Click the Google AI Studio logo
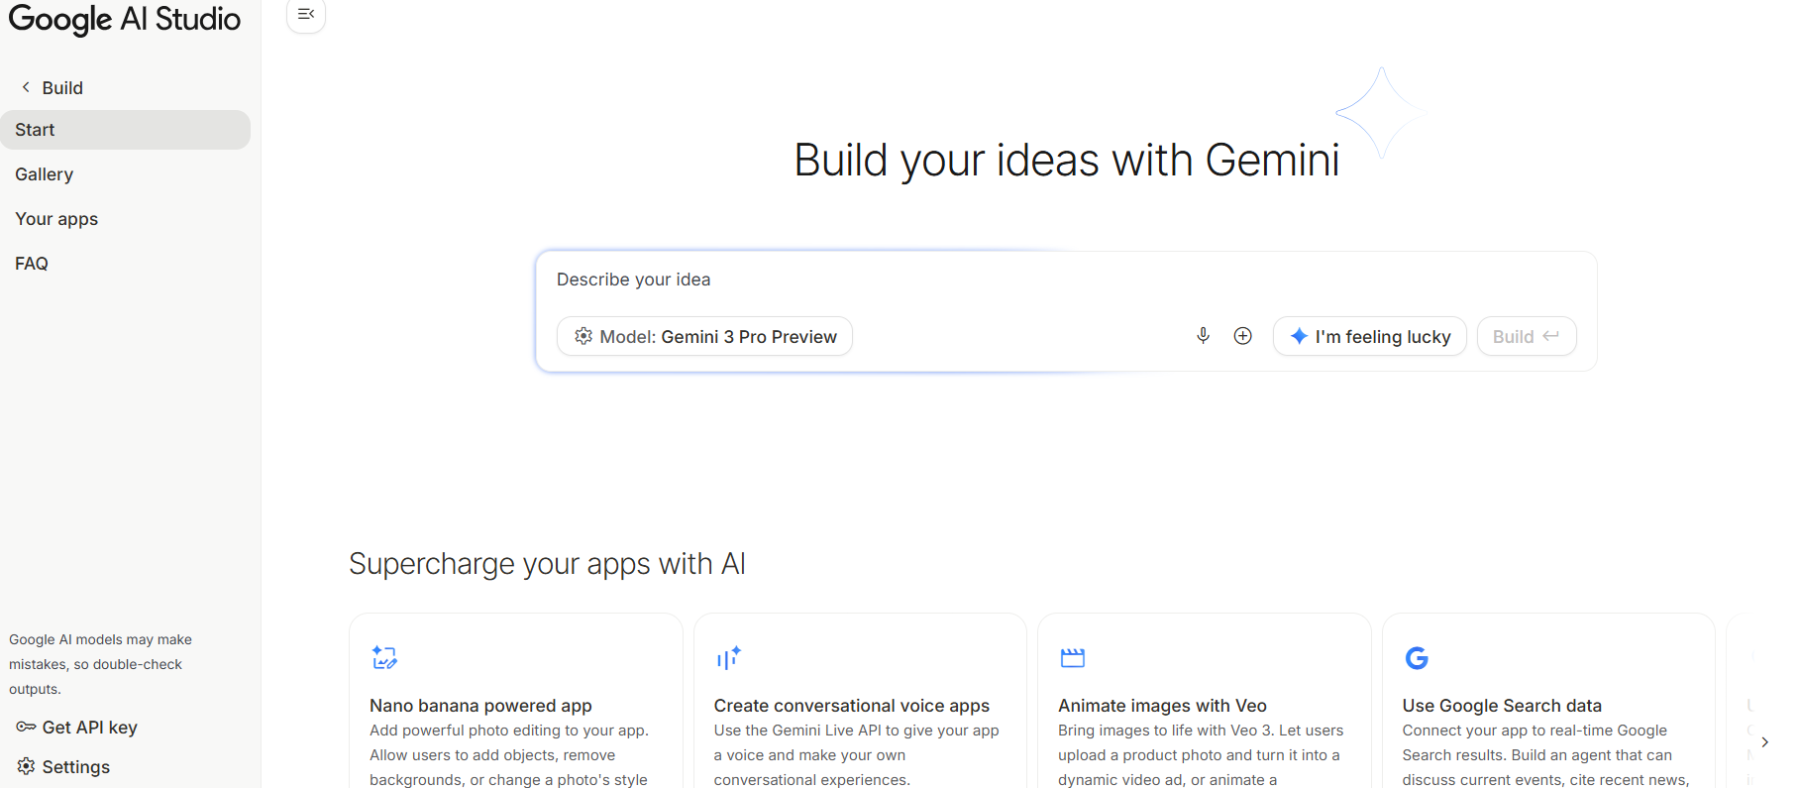 (124, 19)
